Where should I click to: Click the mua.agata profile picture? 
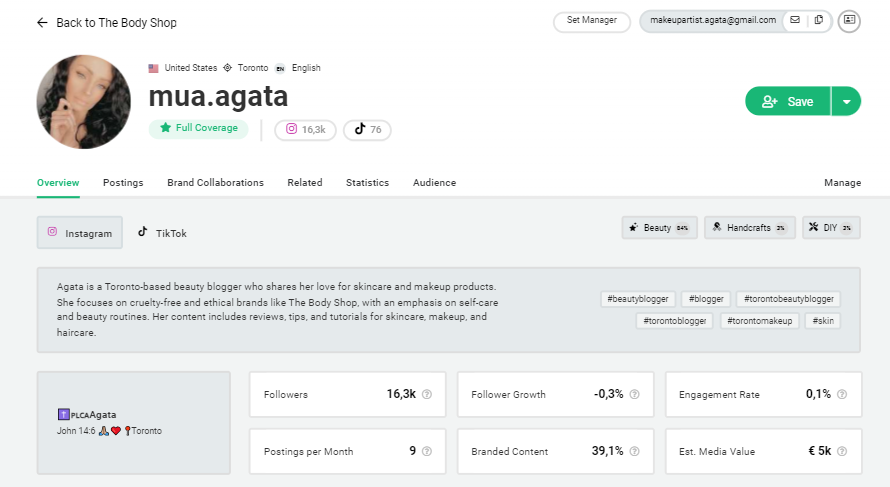(84, 101)
